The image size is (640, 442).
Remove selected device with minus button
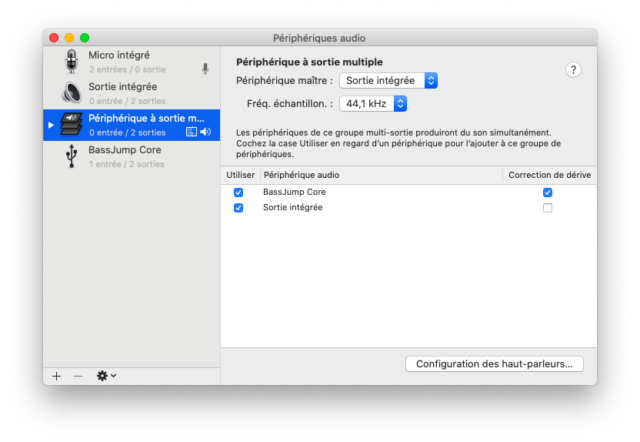pos(78,376)
